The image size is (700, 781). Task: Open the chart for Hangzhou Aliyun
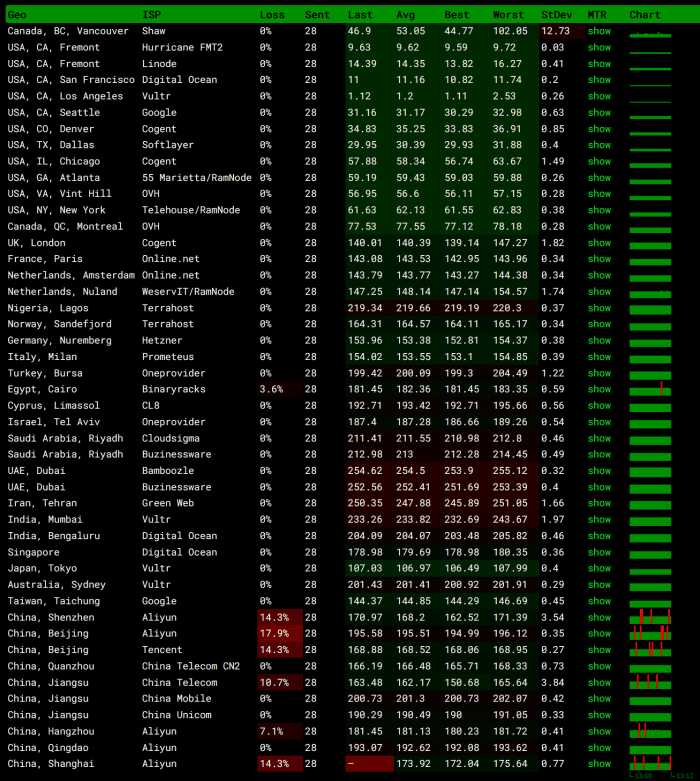650,732
